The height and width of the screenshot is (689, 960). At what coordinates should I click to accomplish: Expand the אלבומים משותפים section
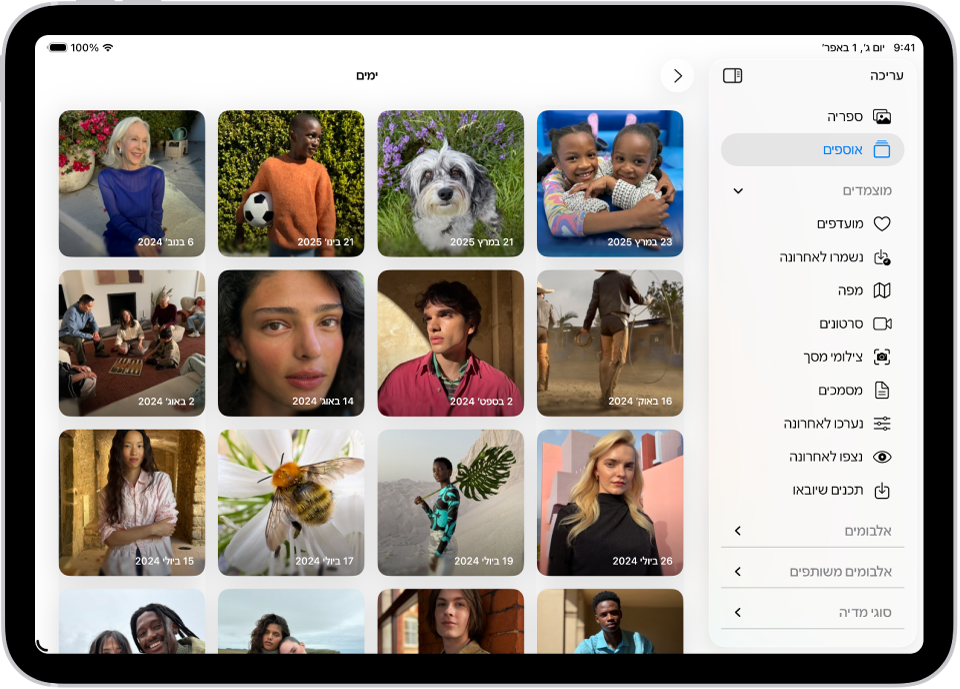pos(738,572)
